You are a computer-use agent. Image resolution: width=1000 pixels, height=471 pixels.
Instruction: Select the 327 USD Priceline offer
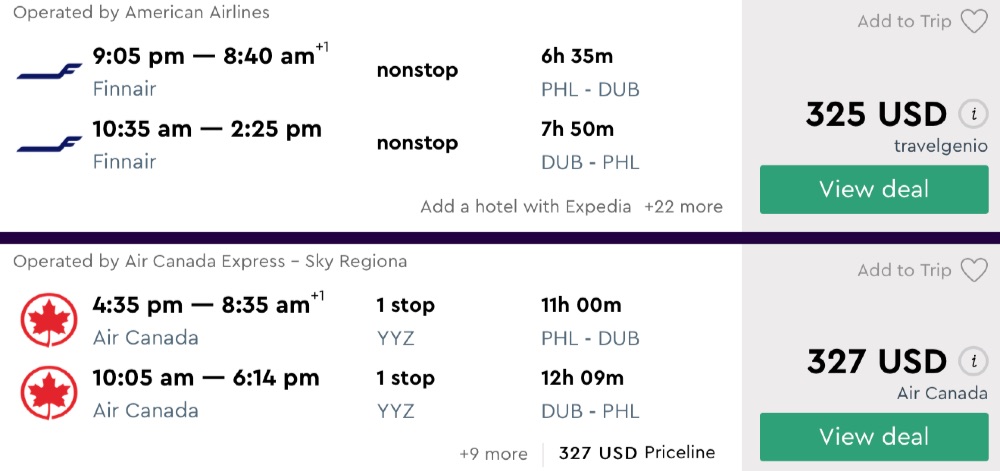tap(637, 453)
